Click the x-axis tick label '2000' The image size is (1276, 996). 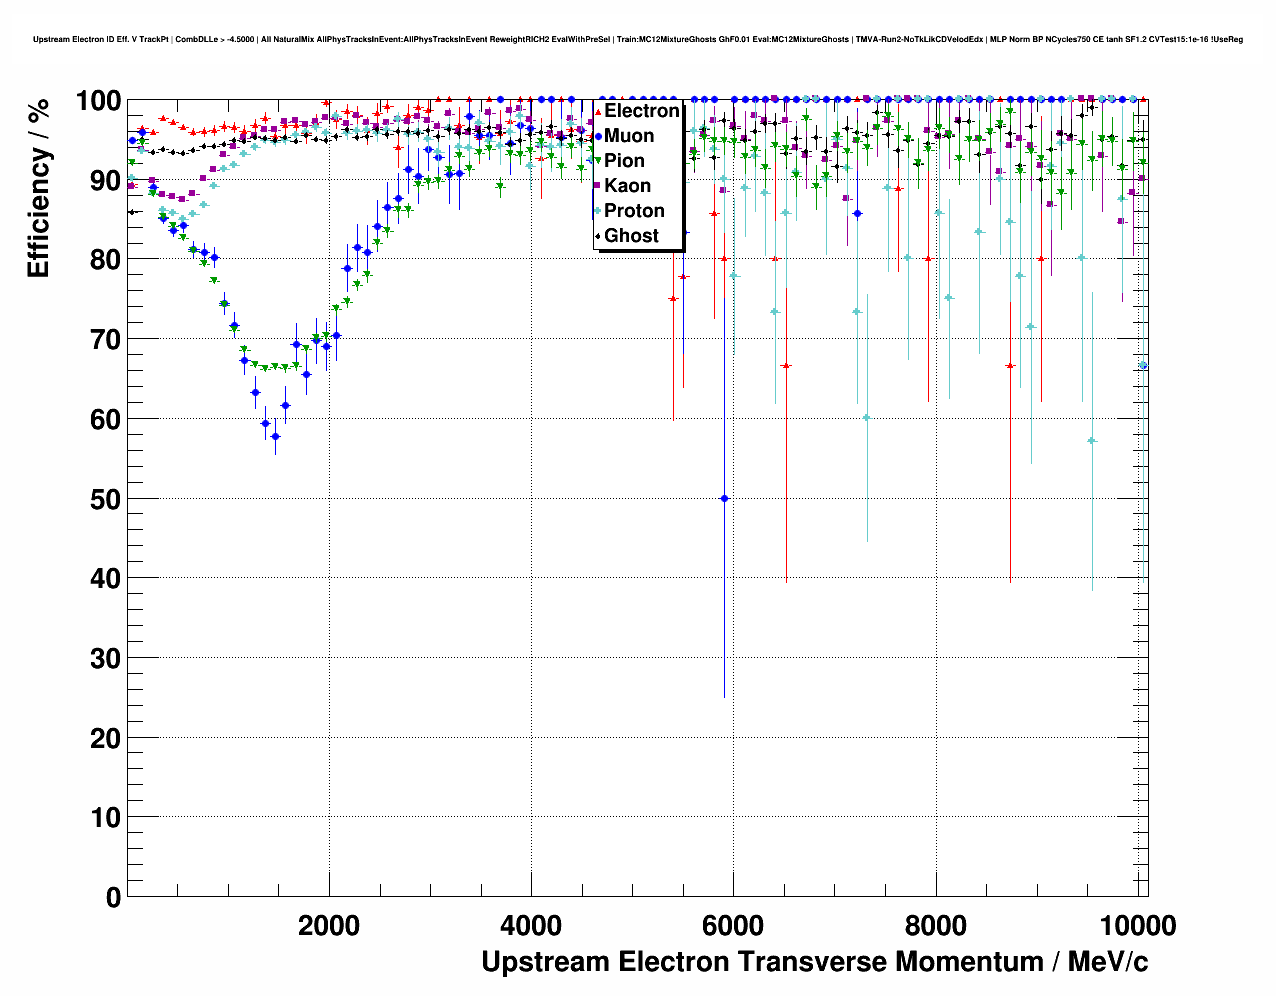329,926
